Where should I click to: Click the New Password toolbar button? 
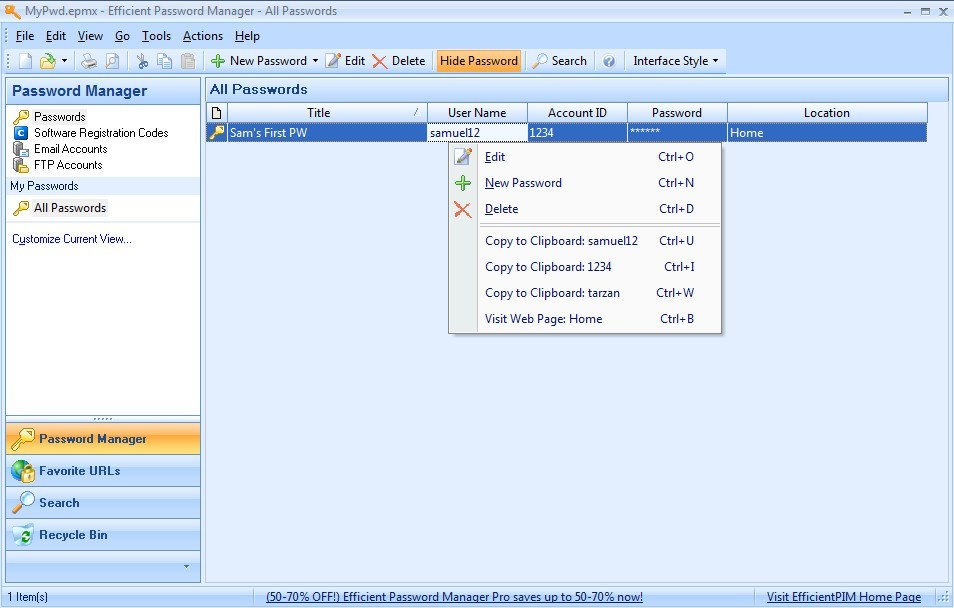[259, 61]
